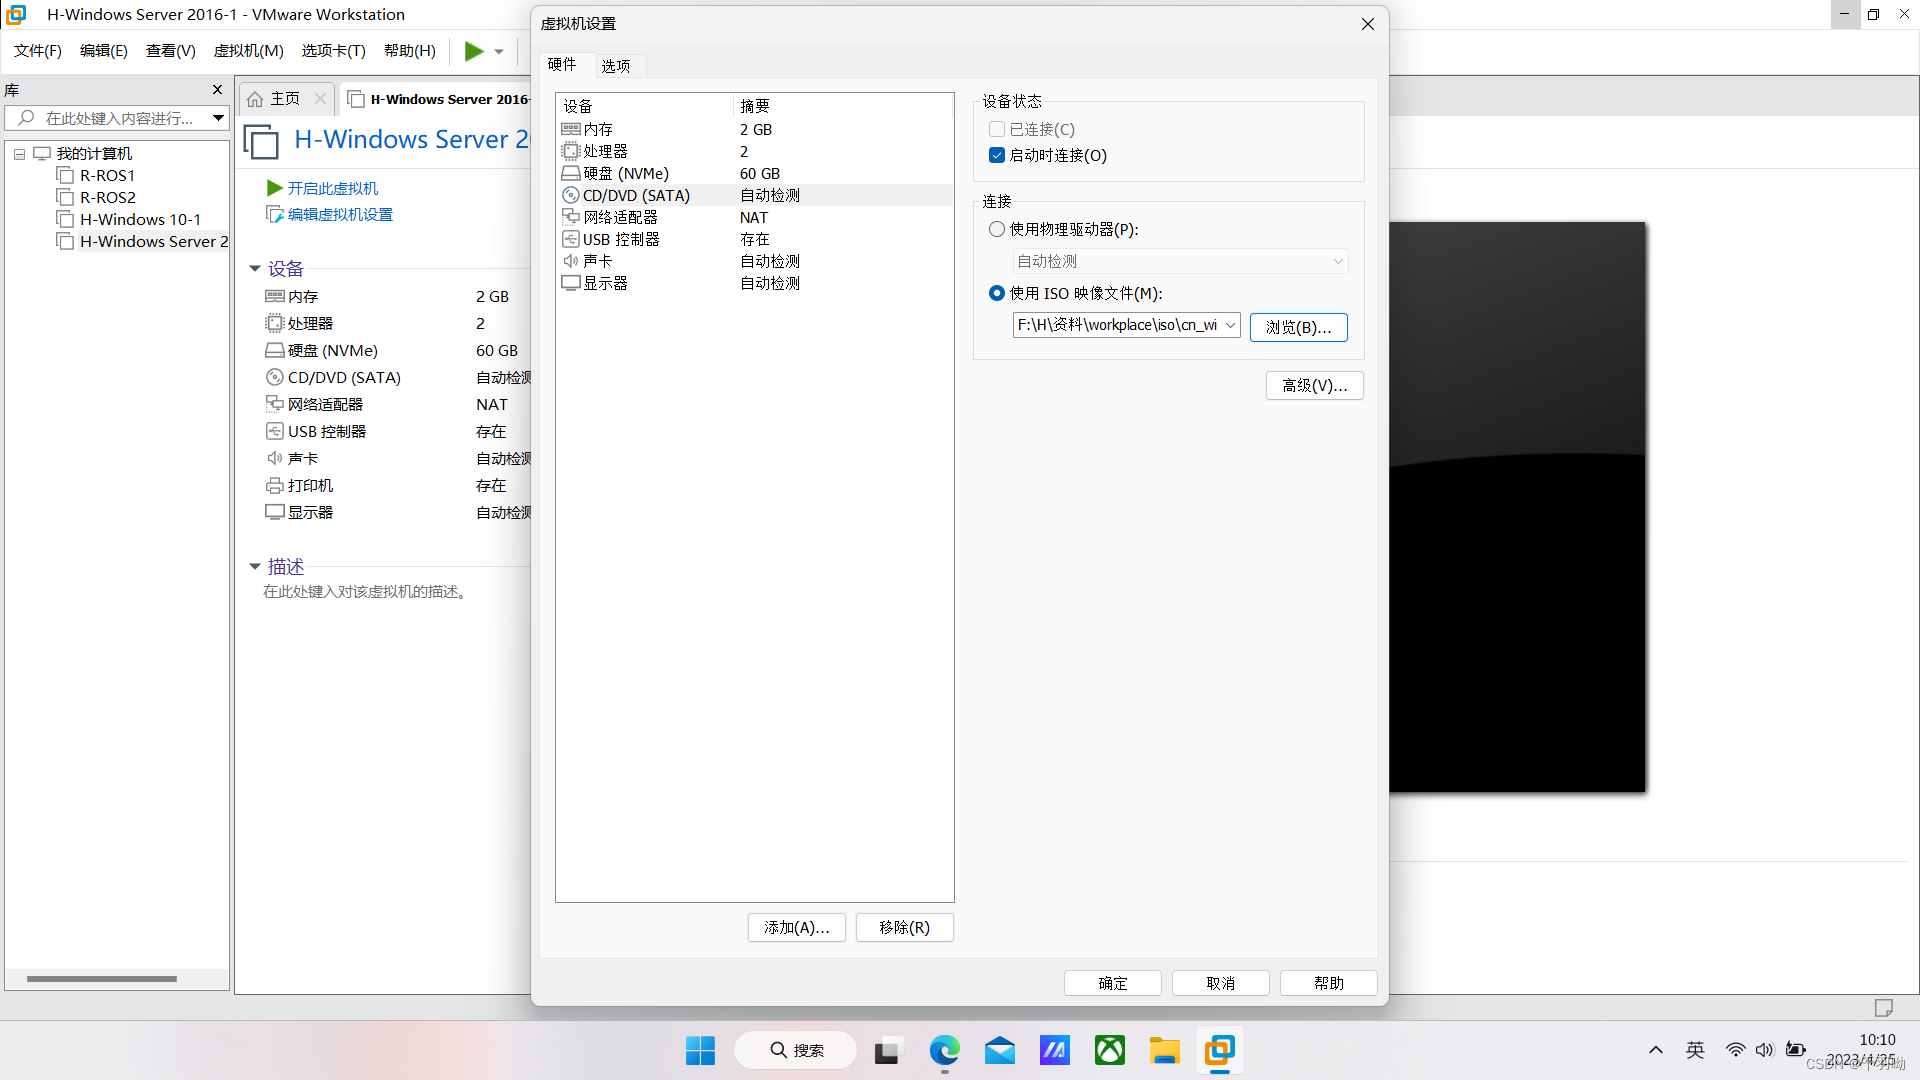Switch to the 选项 tab
The image size is (1920, 1080).
point(616,66)
